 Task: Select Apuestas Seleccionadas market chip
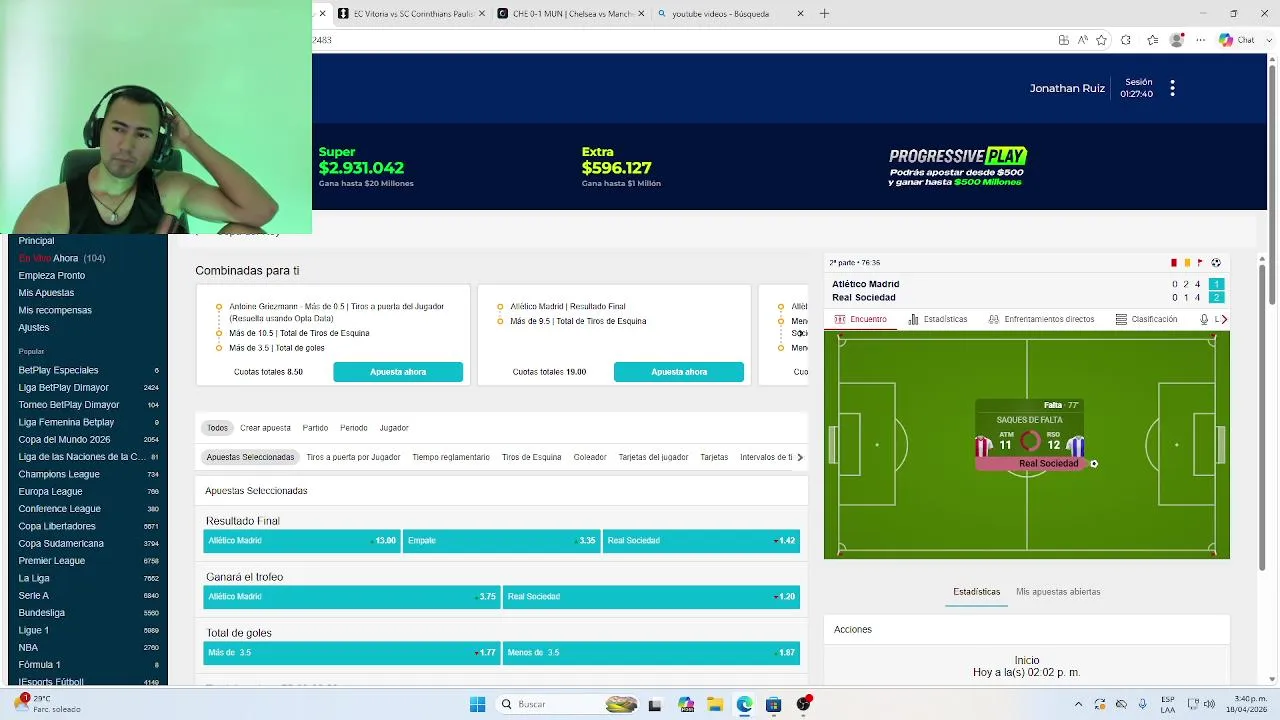tap(250, 457)
